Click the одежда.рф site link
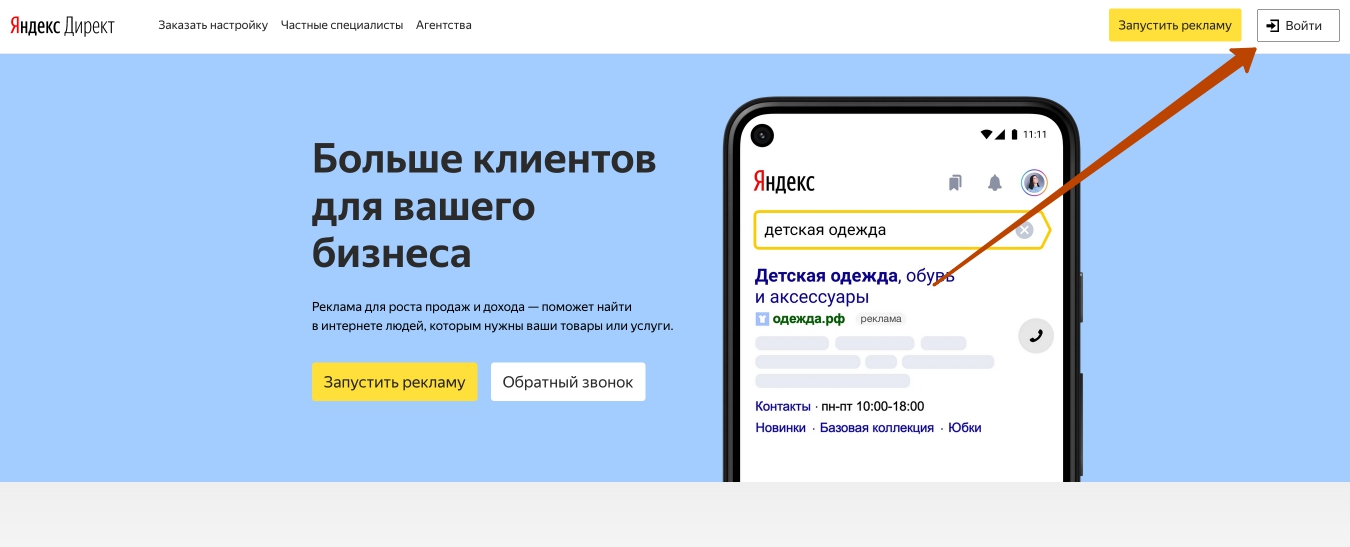 [x=808, y=319]
